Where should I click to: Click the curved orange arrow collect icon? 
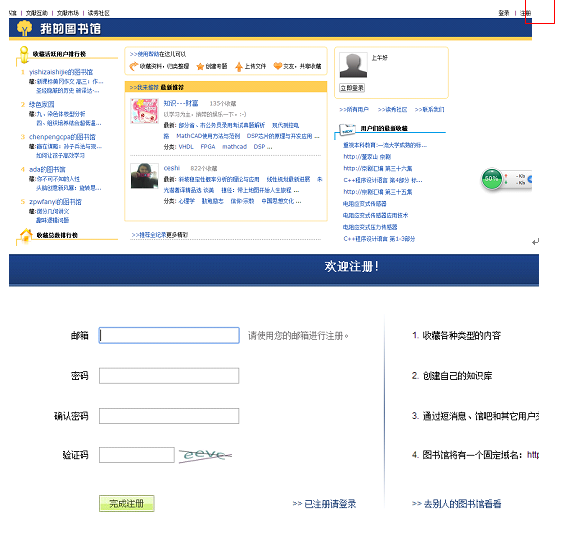tap(134, 66)
